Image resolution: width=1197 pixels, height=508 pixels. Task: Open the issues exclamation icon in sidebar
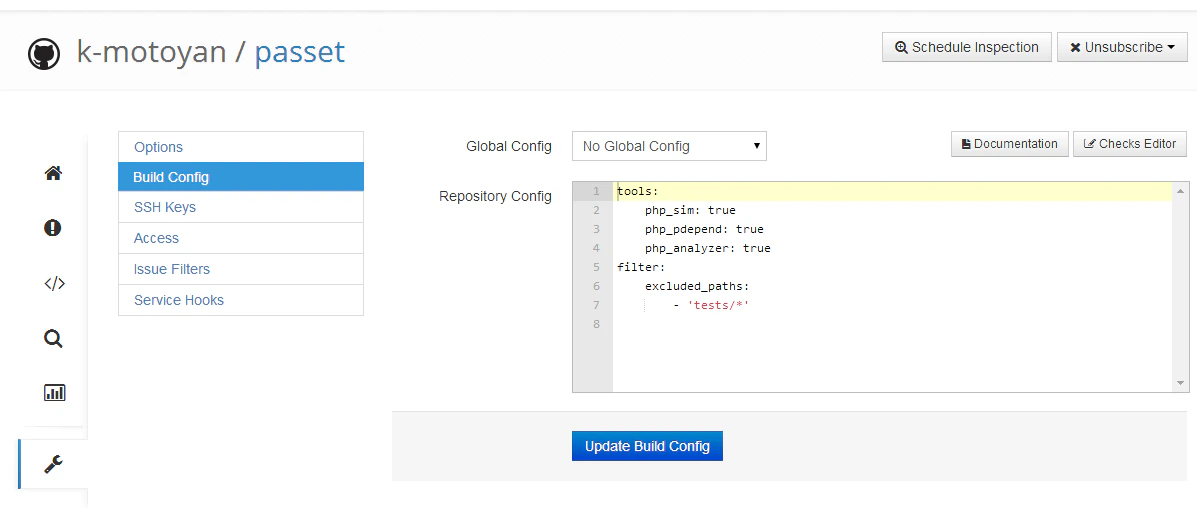(53, 228)
